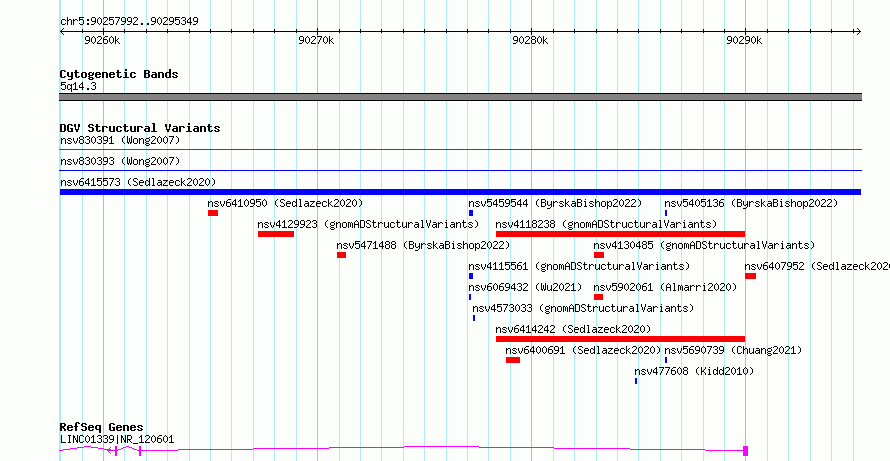890x461 pixels.
Task: Click the red nsv4130485 variant bar
Action: pyautogui.click(x=599, y=255)
